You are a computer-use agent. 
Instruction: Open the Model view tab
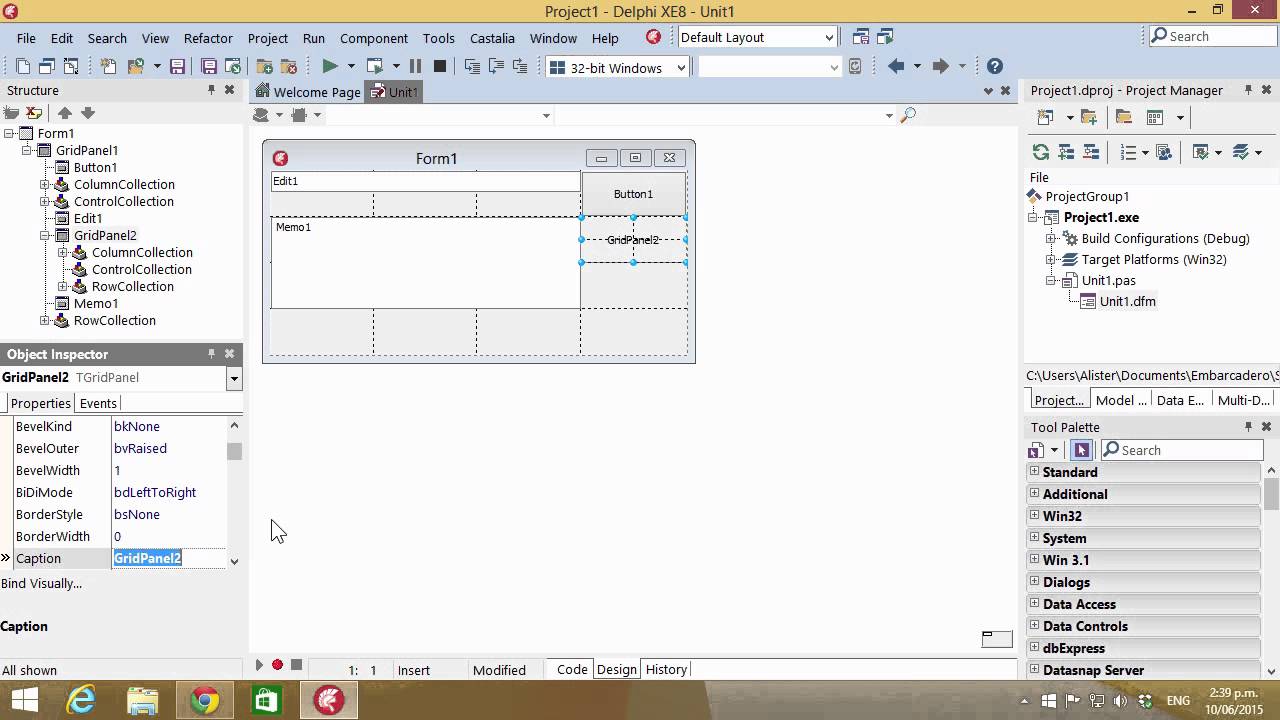coord(1120,400)
